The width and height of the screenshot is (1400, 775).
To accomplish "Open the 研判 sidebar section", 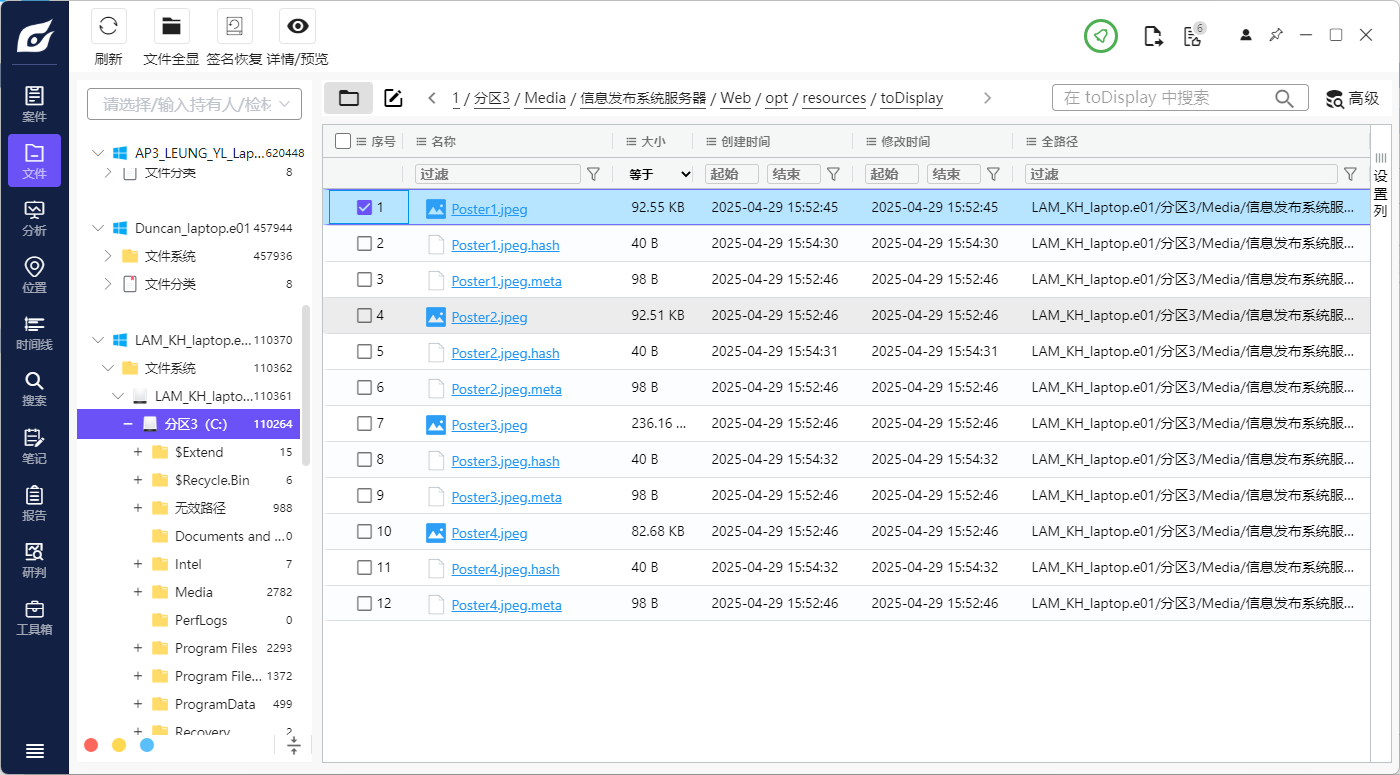I will (x=34, y=560).
